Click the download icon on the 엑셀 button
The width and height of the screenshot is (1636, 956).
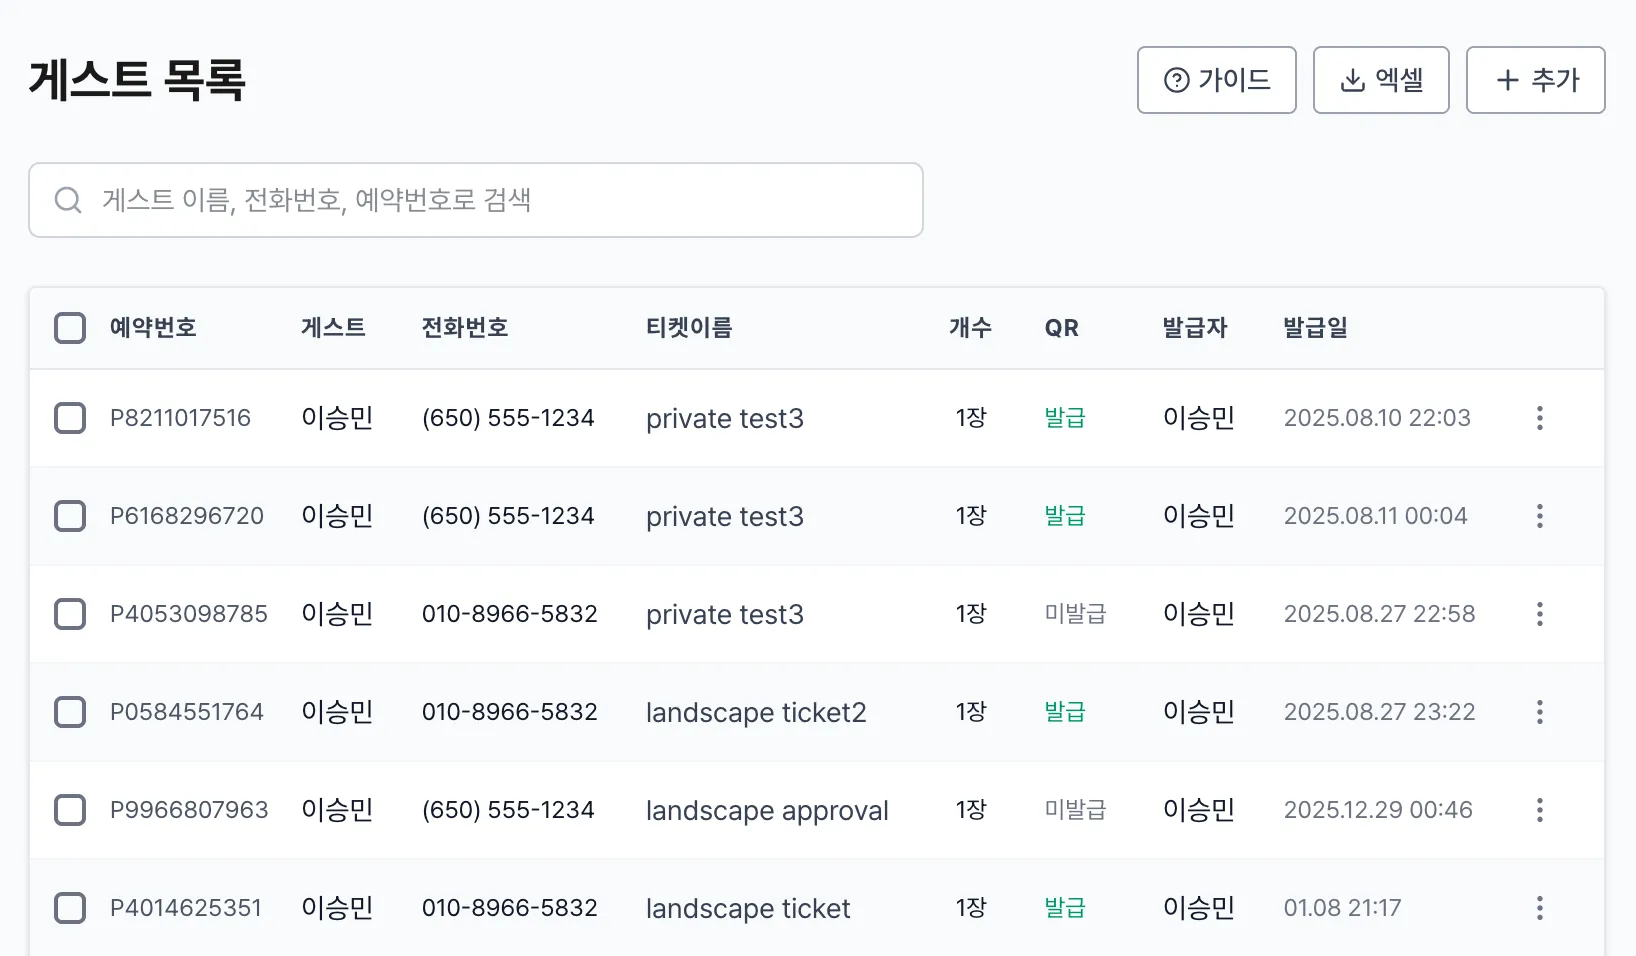[x=1352, y=80]
